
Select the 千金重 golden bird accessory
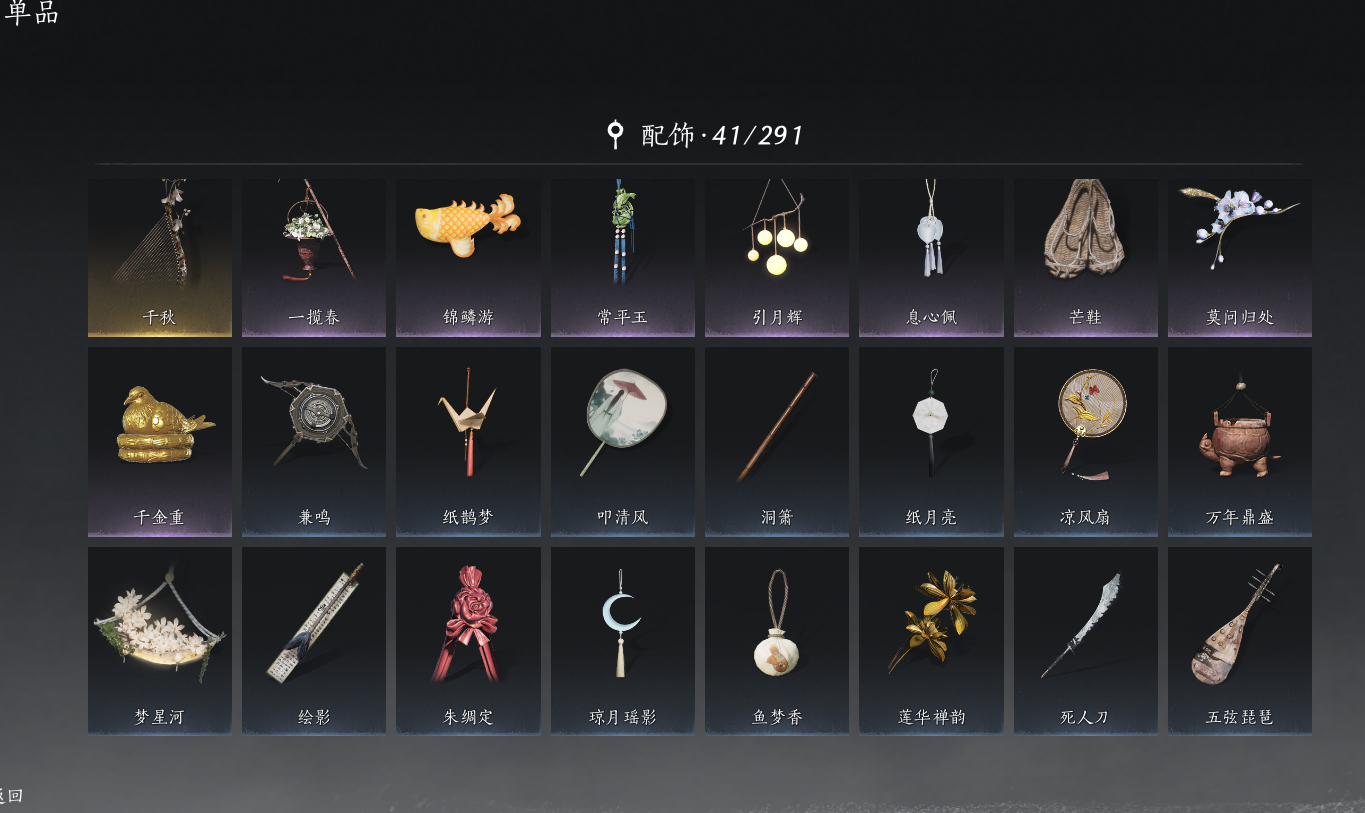tap(160, 442)
